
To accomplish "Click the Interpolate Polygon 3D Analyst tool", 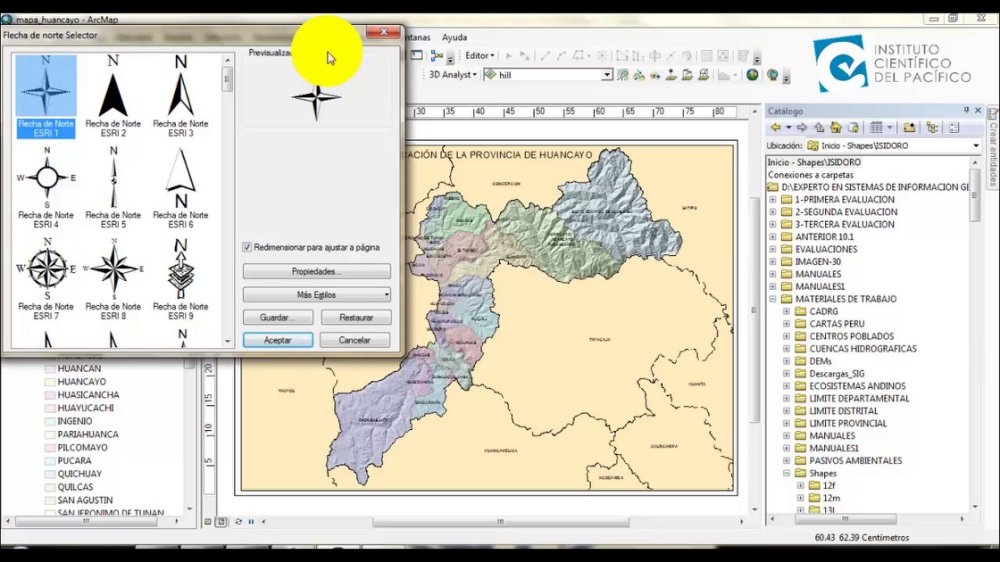I will 703,75.
